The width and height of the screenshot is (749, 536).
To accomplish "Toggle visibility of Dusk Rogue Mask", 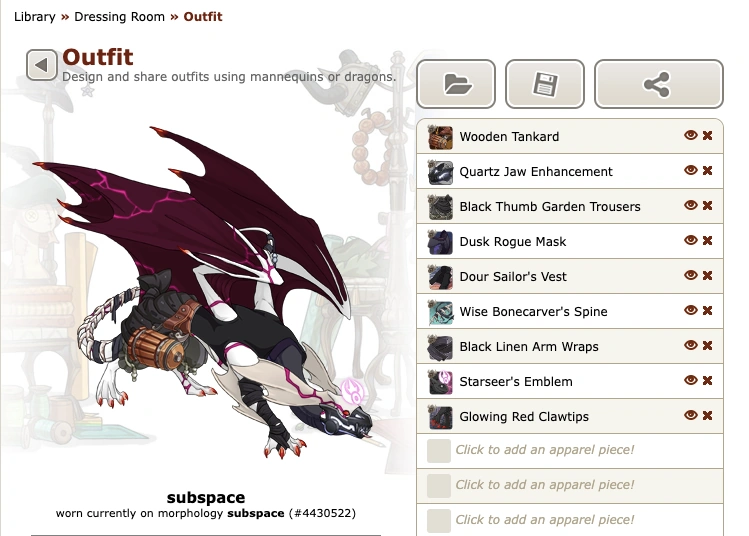I will pyautogui.click(x=690, y=240).
